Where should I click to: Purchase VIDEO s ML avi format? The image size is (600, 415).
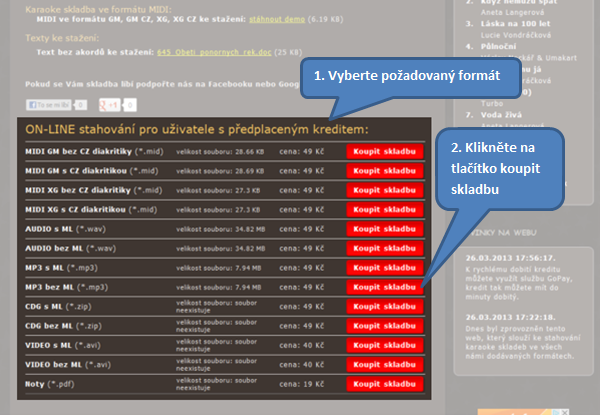[x=385, y=345]
